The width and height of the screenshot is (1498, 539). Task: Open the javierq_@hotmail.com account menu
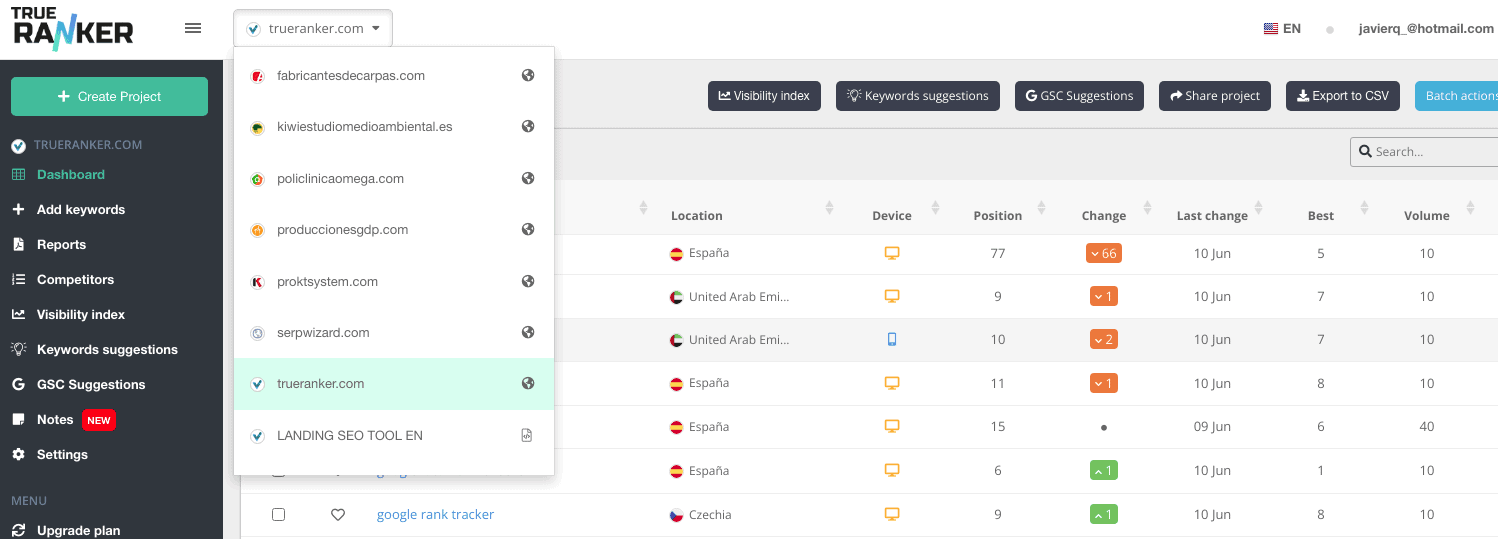(x=1426, y=29)
